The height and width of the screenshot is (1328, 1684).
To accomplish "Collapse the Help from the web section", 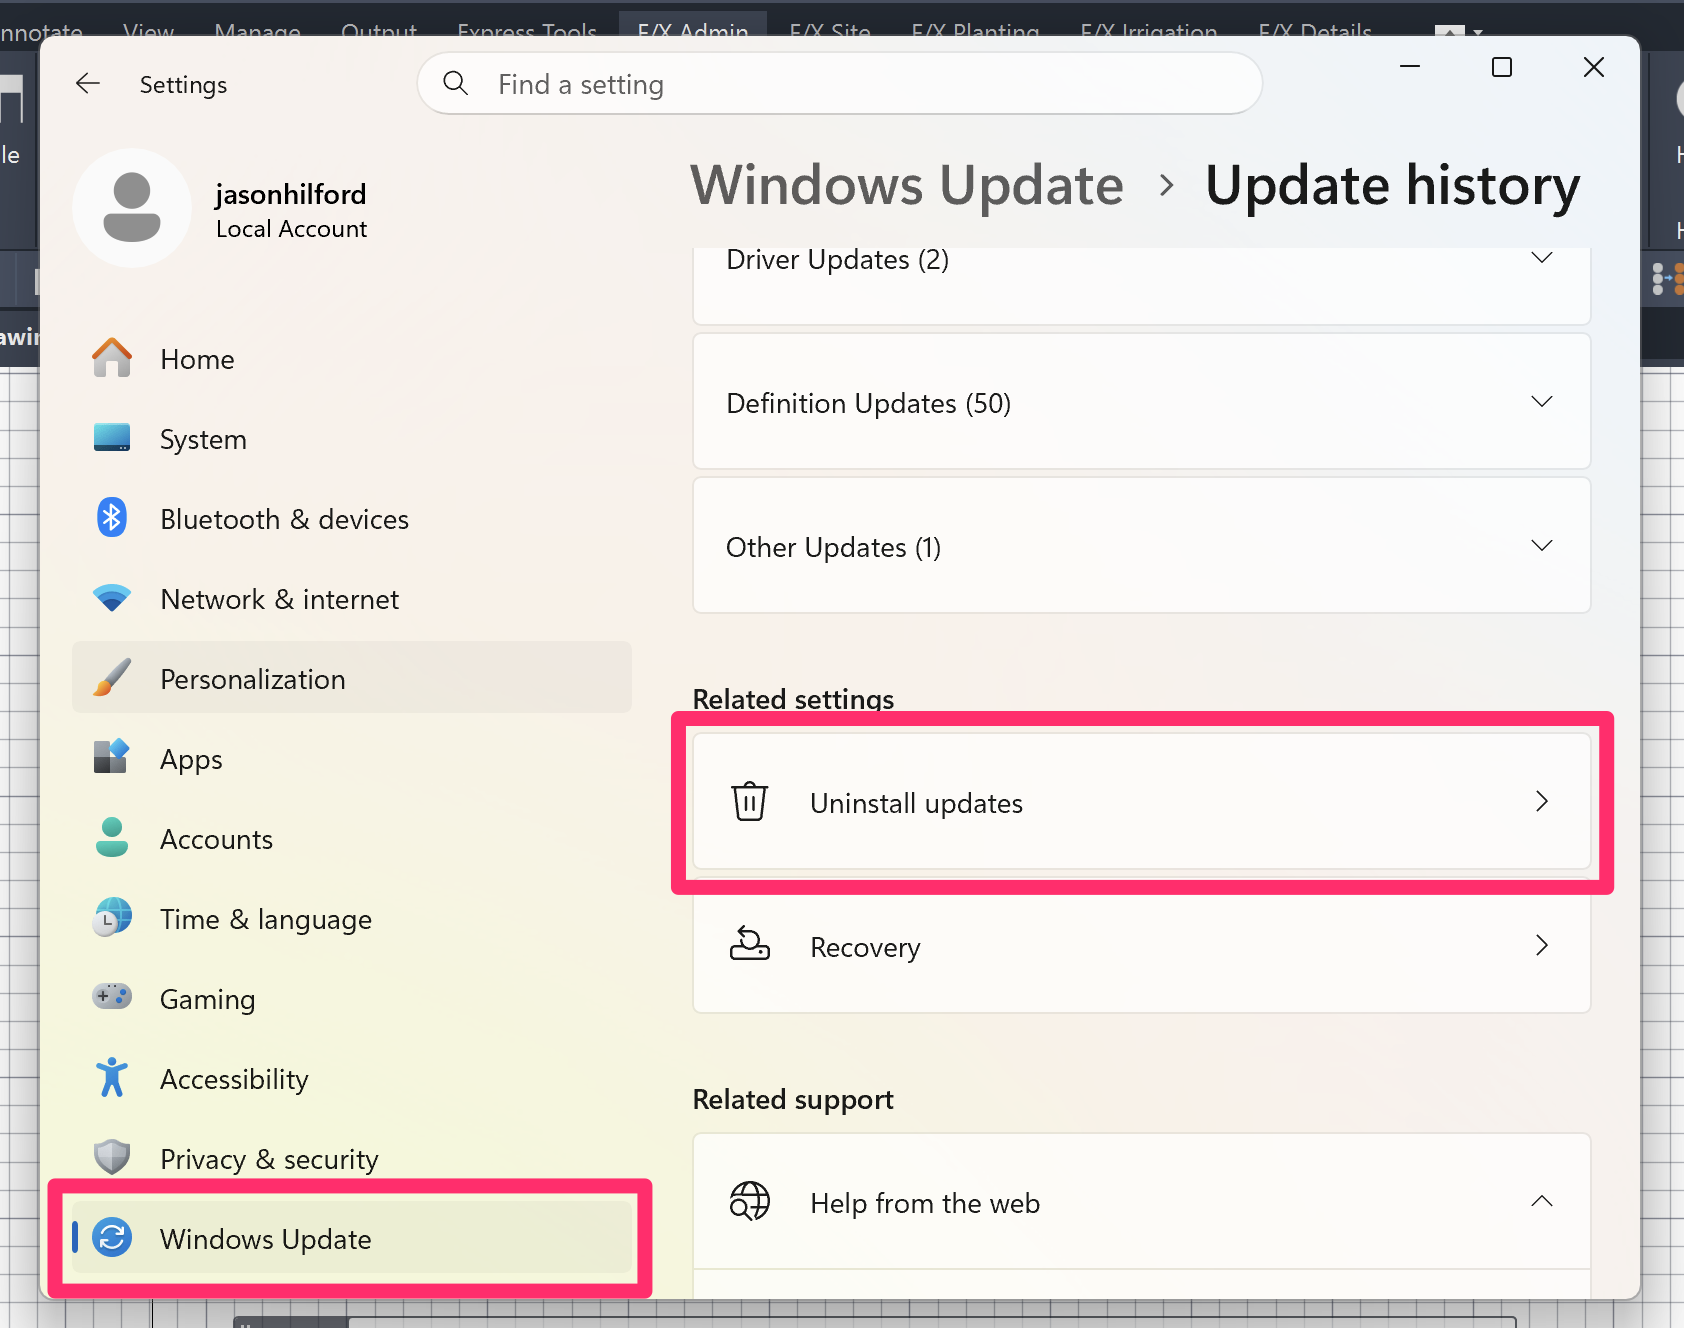I will 1543,1201.
